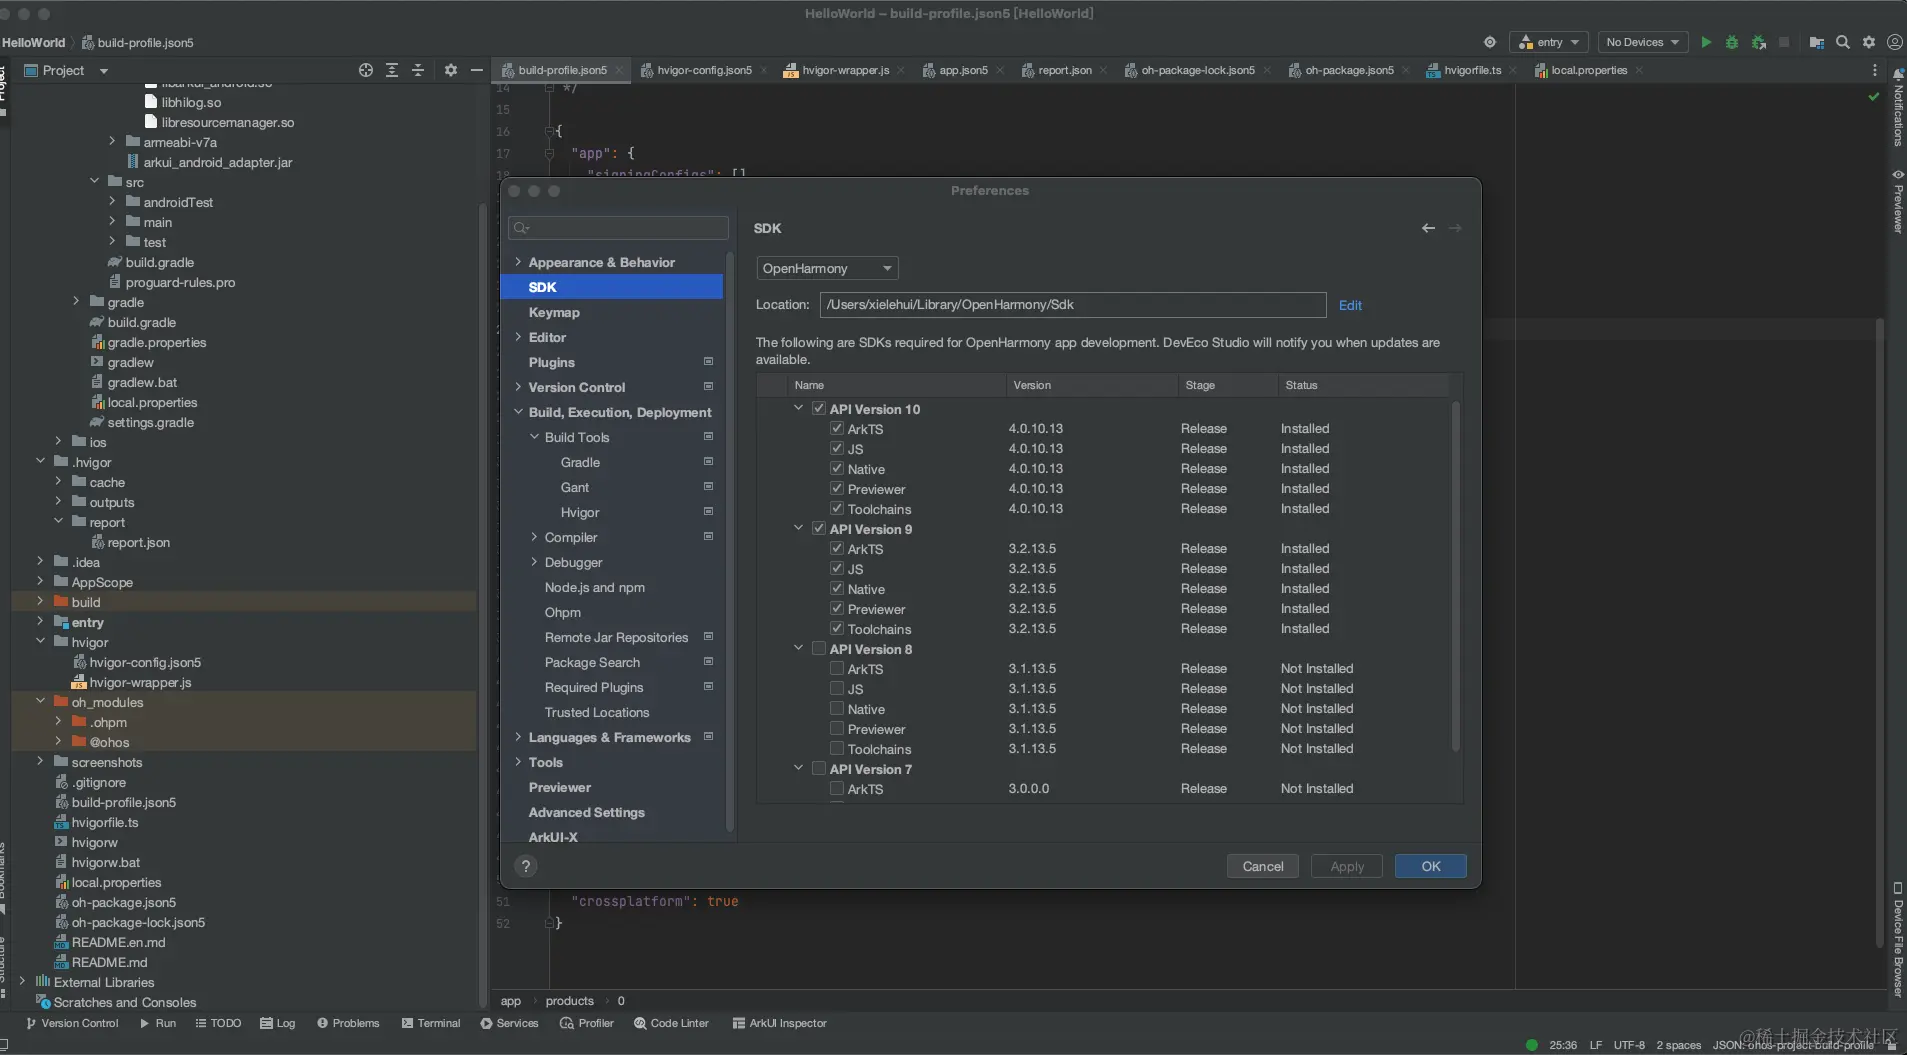The width and height of the screenshot is (1907, 1055).
Task: Click the account avatar icon at top right
Action: [x=1894, y=42]
